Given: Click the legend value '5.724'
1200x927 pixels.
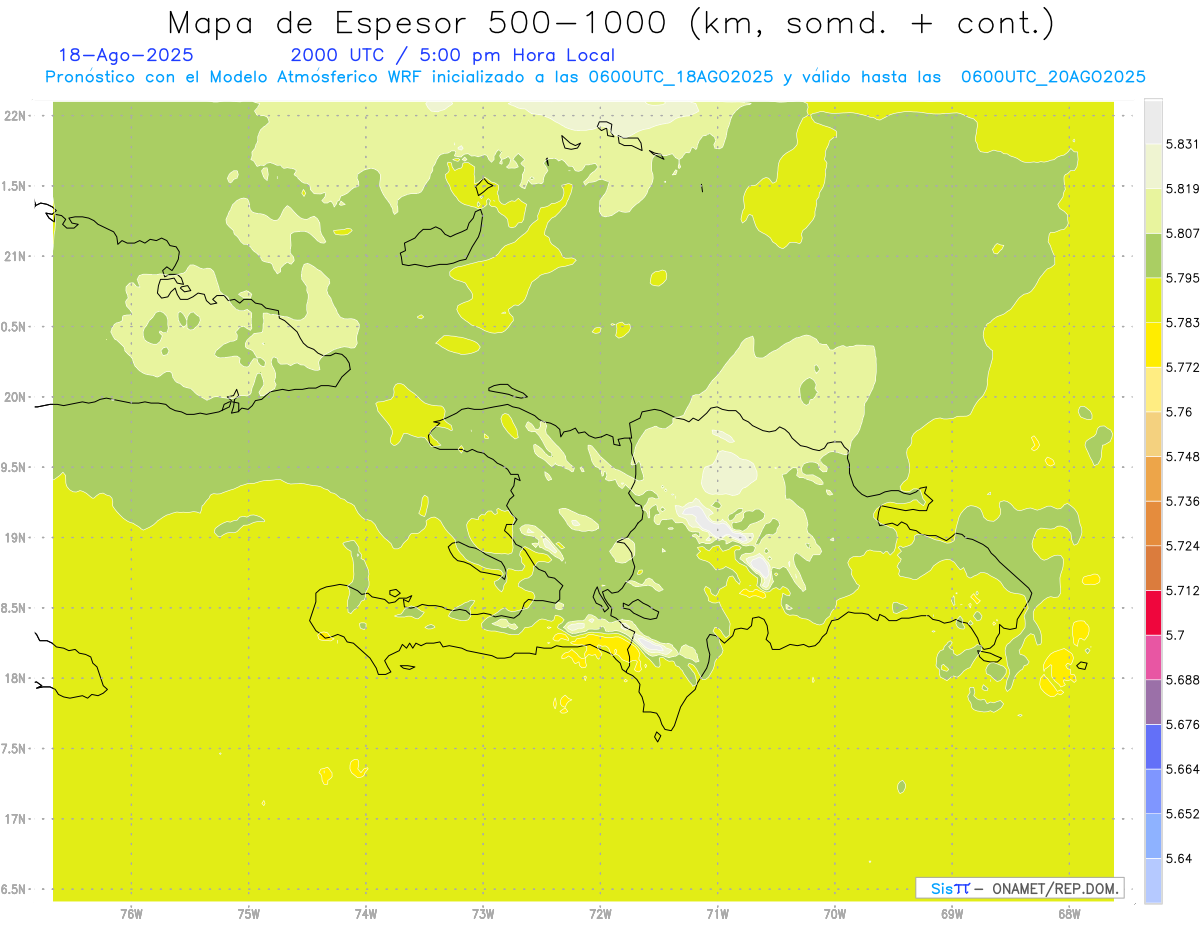Looking at the screenshot, I should coord(1182,546).
